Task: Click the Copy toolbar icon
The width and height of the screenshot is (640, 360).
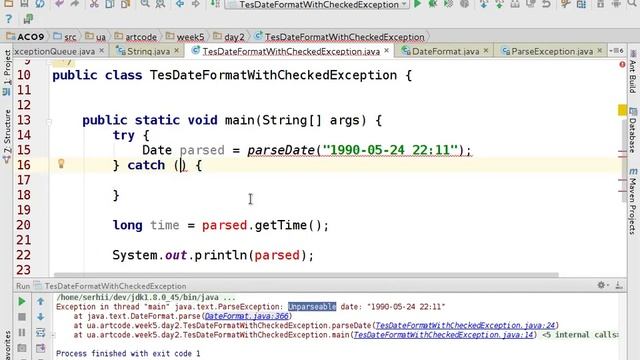Action: 110,4
